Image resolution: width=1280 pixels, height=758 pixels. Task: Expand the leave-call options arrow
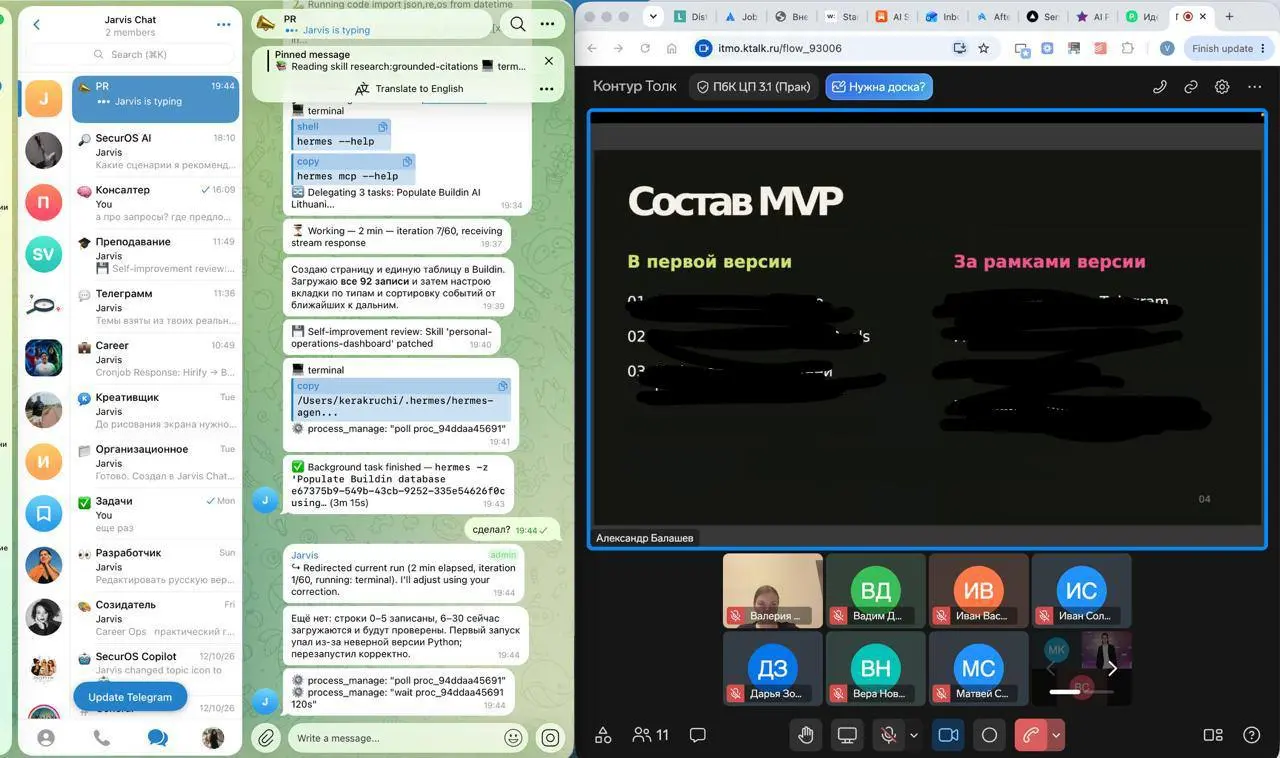click(1056, 735)
